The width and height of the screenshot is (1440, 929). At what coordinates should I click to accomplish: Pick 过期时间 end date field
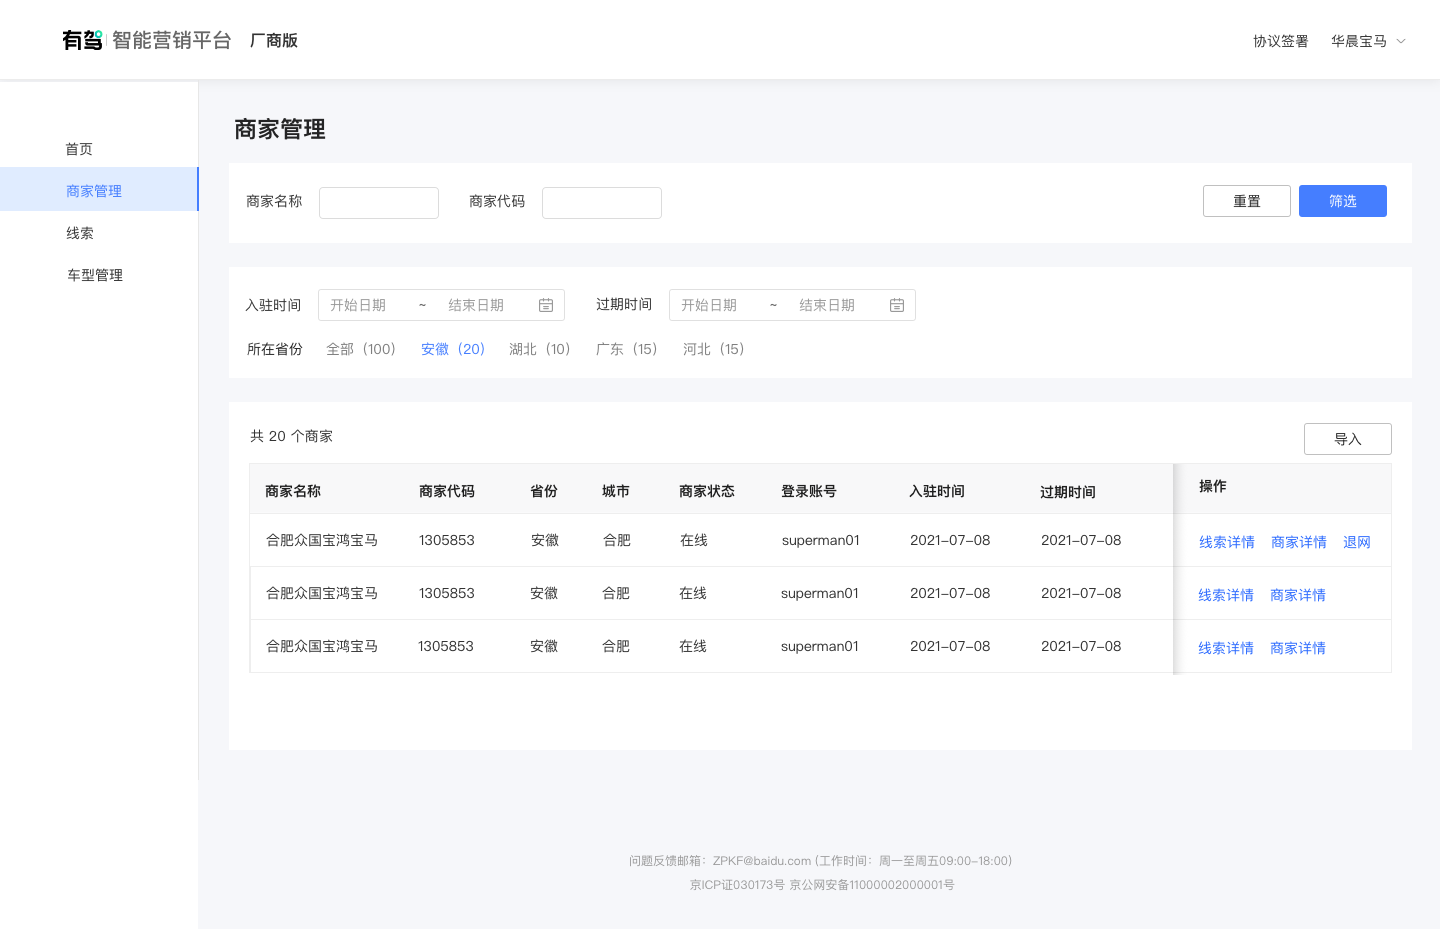(827, 305)
